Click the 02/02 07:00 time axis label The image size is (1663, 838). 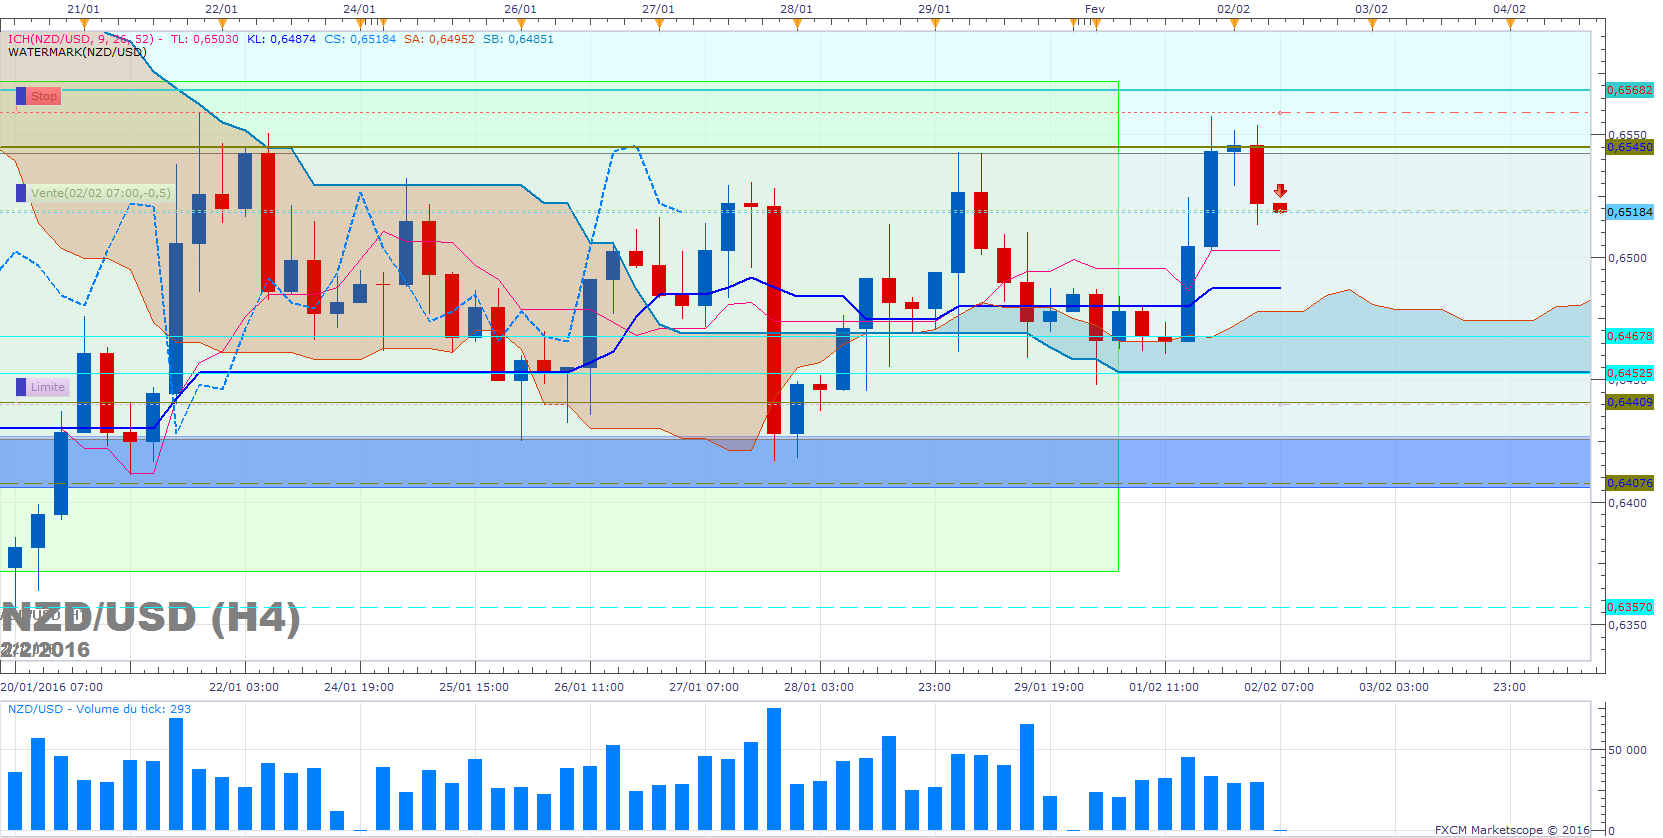click(x=1279, y=687)
